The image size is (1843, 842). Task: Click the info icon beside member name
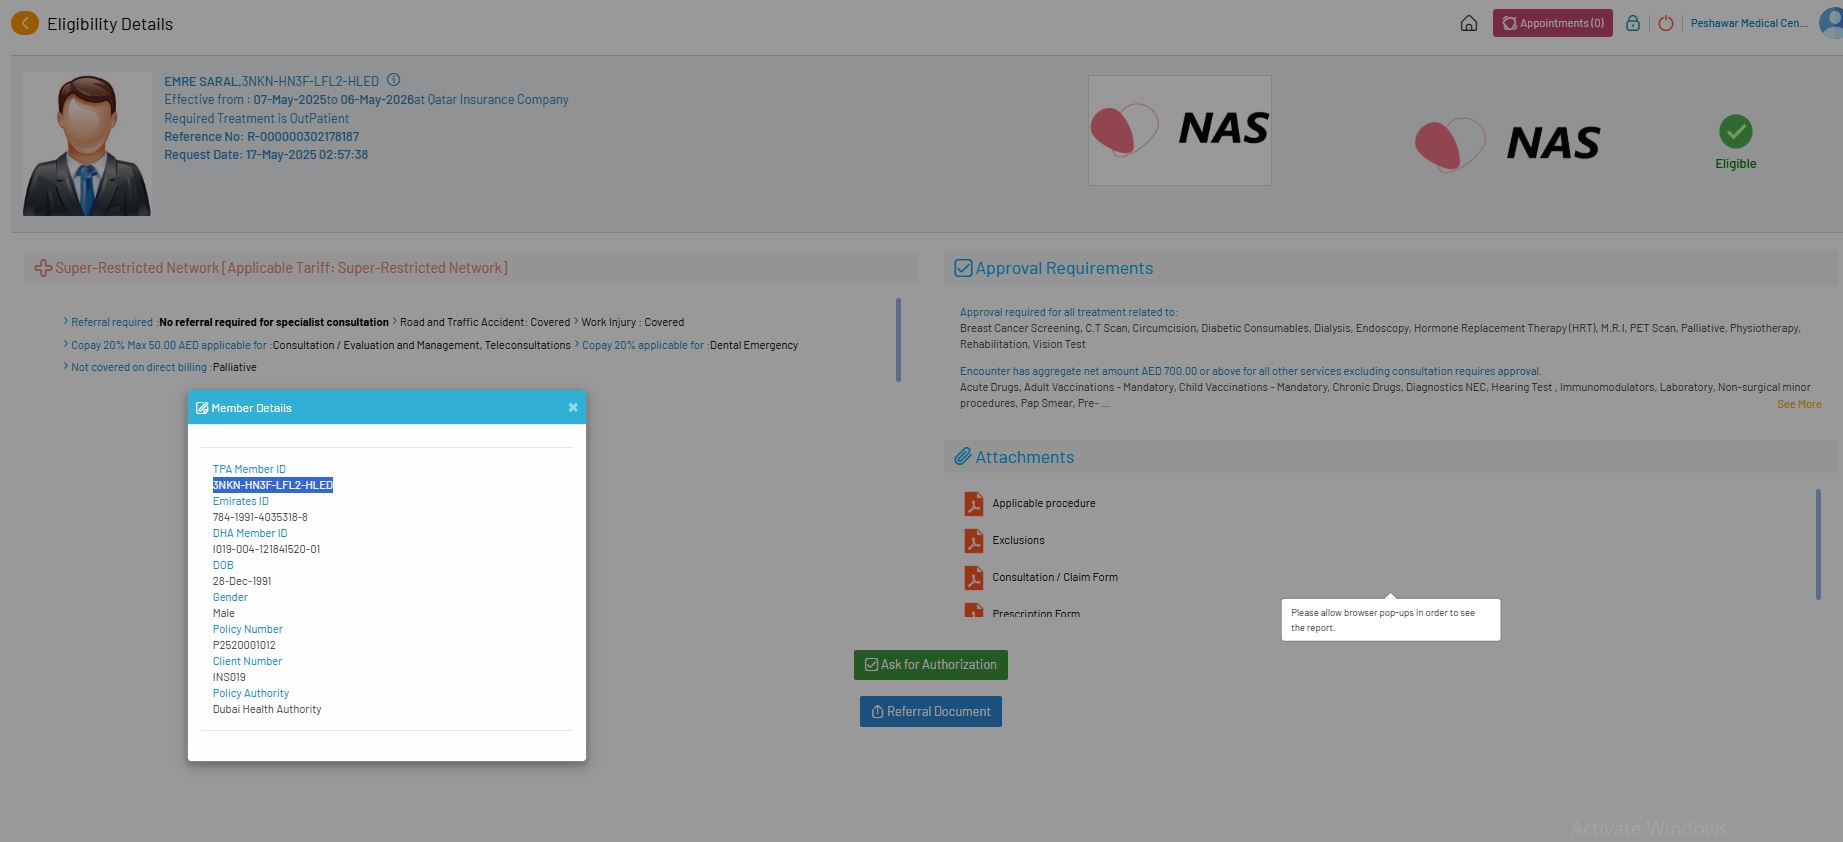(393, 80)
